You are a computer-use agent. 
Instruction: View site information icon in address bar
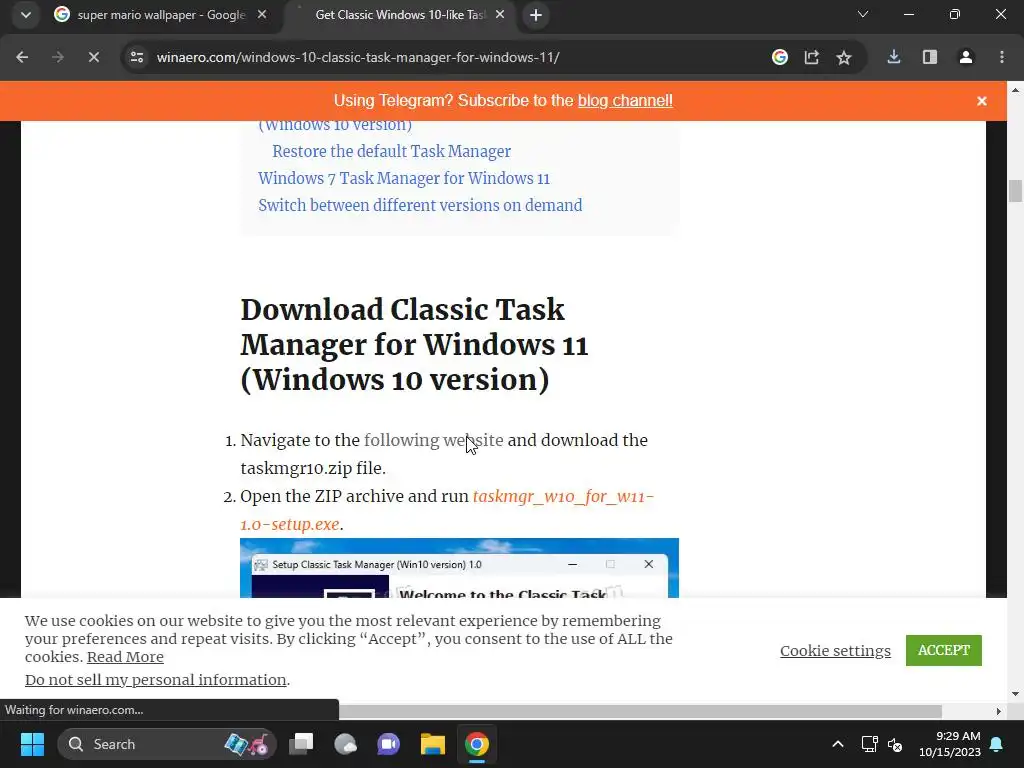click(x=137, y=57)
